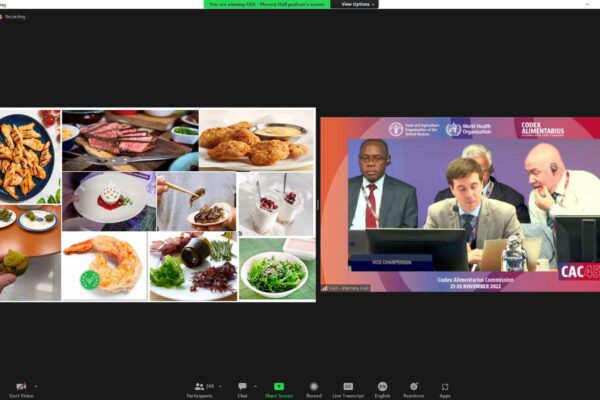Open the Apps icon in the toolbar

tap(445, 388)
